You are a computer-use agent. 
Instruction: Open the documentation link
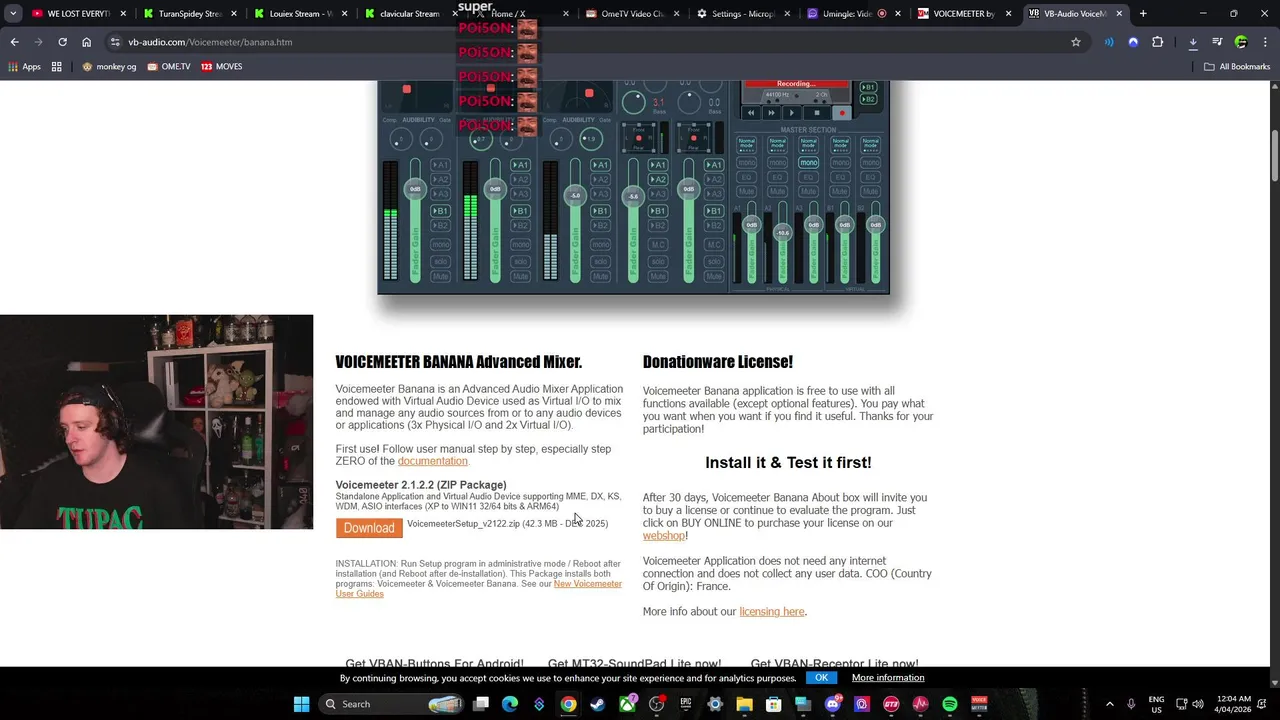point(433,461)
